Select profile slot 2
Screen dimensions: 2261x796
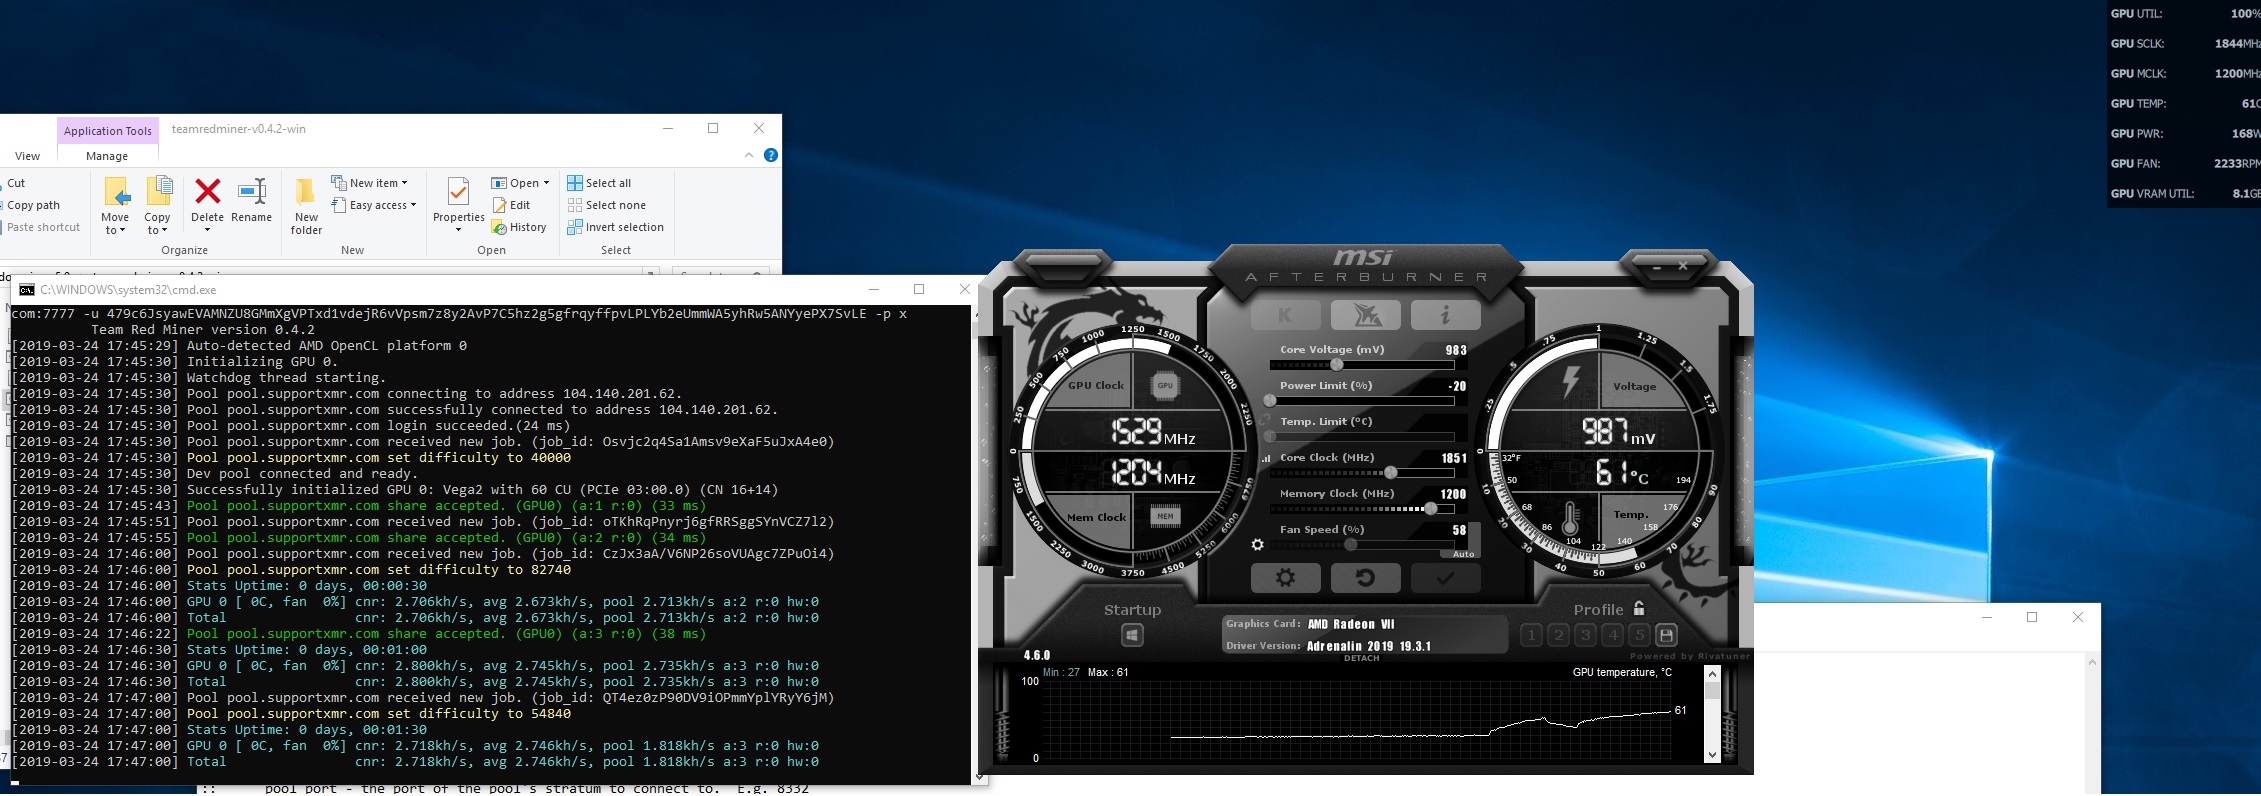pos(1558,635)
